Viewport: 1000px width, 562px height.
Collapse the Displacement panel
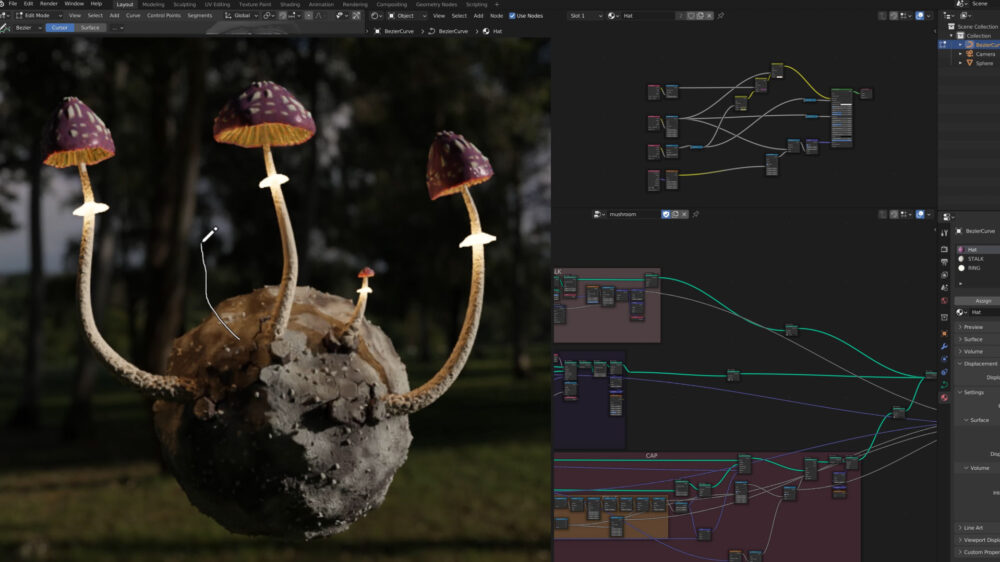977,364
